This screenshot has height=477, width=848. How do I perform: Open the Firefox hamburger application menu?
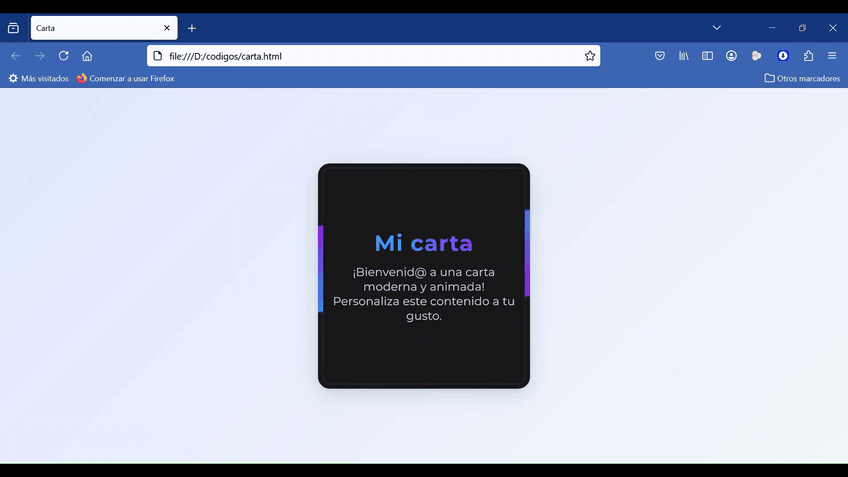pos(832,56)
